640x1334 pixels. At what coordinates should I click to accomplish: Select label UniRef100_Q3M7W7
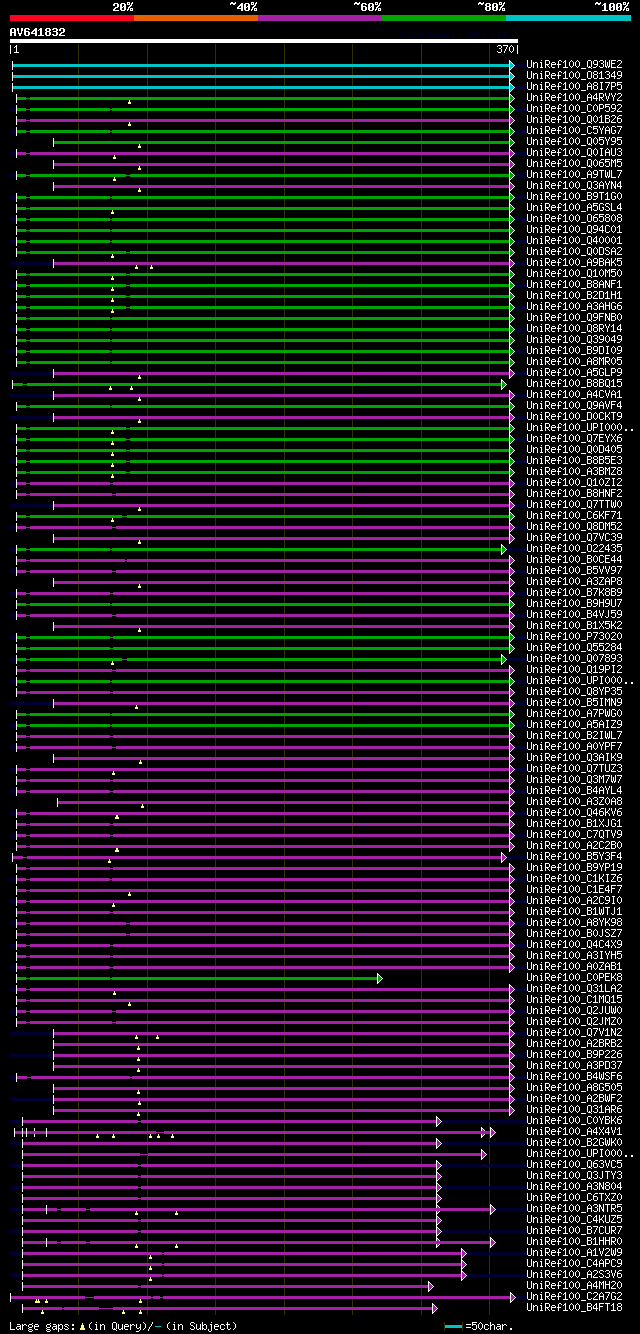coord(574,780)
